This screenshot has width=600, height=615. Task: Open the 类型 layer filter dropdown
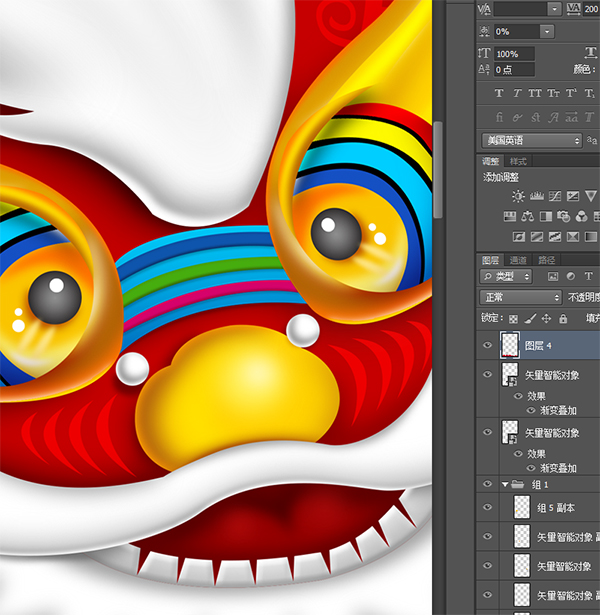pos(505,277)
